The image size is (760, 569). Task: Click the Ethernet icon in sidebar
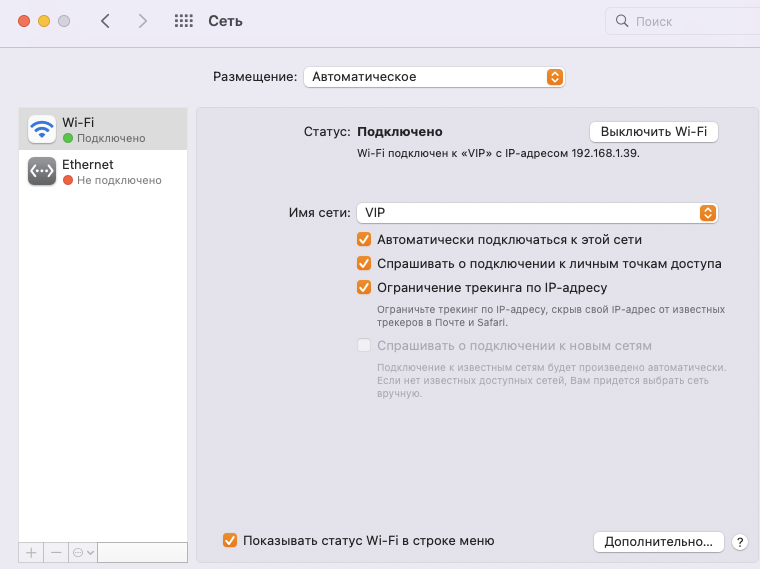pyautogui.click(x=42, y=172)
